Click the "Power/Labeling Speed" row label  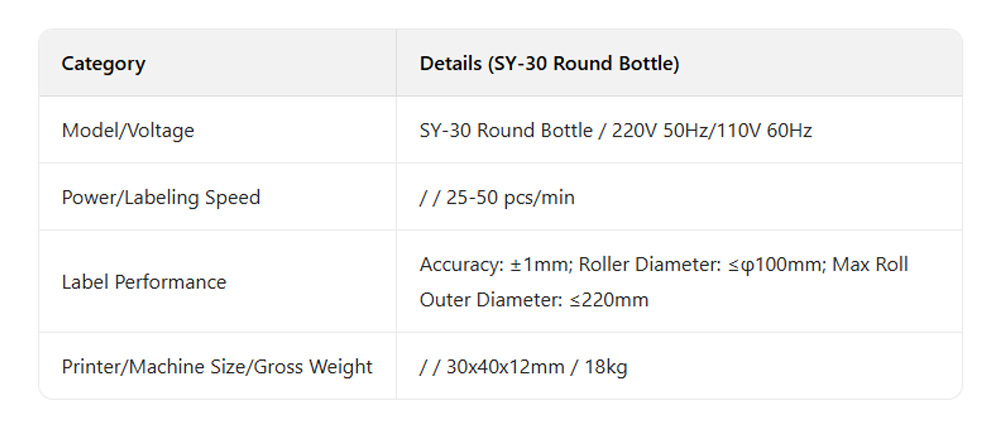pos(161,198)
